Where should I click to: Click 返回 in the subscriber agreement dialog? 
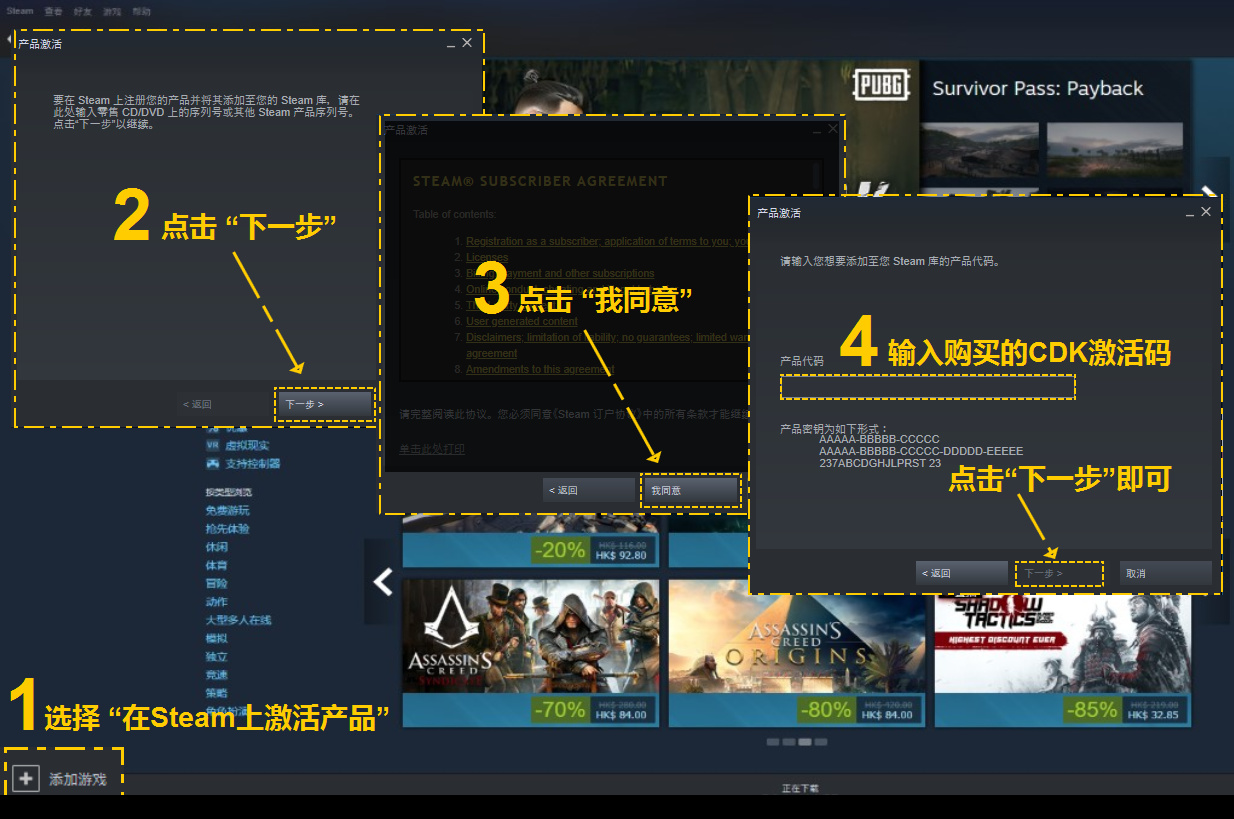pyautogui.click(x=590, y=490)
